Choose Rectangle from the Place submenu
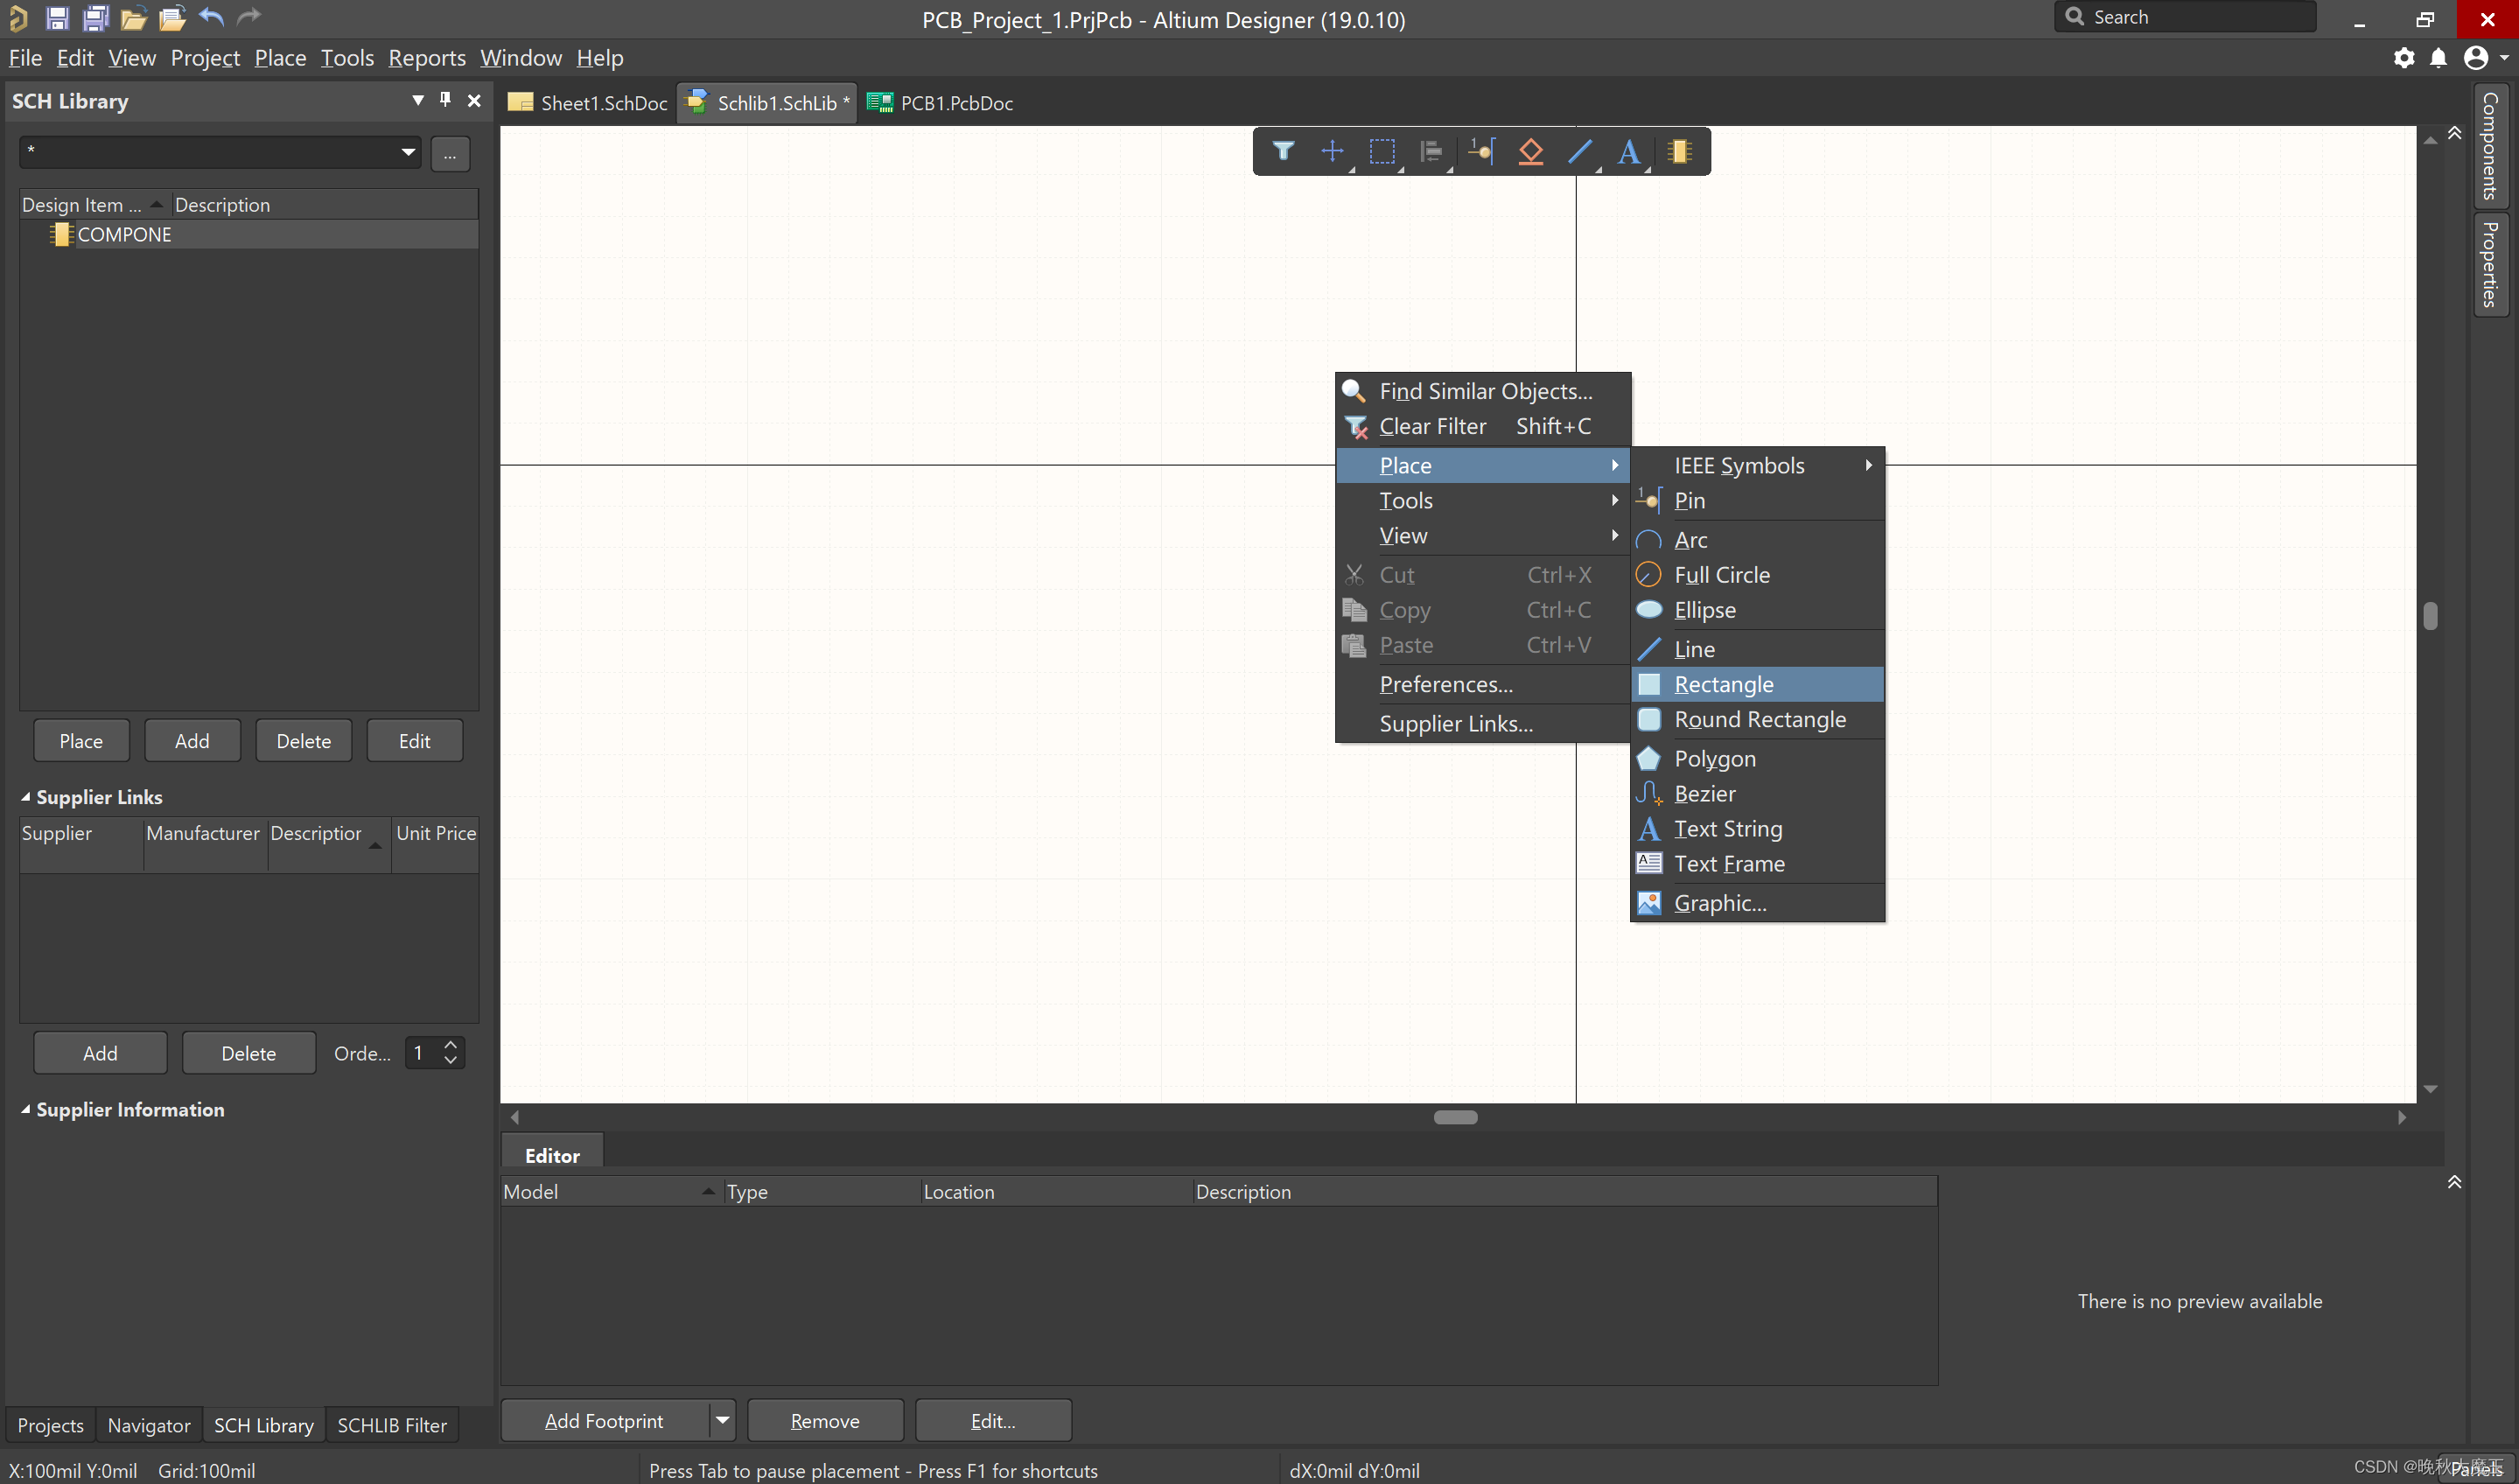Screen dimensions: 2519x1484 1723,684
